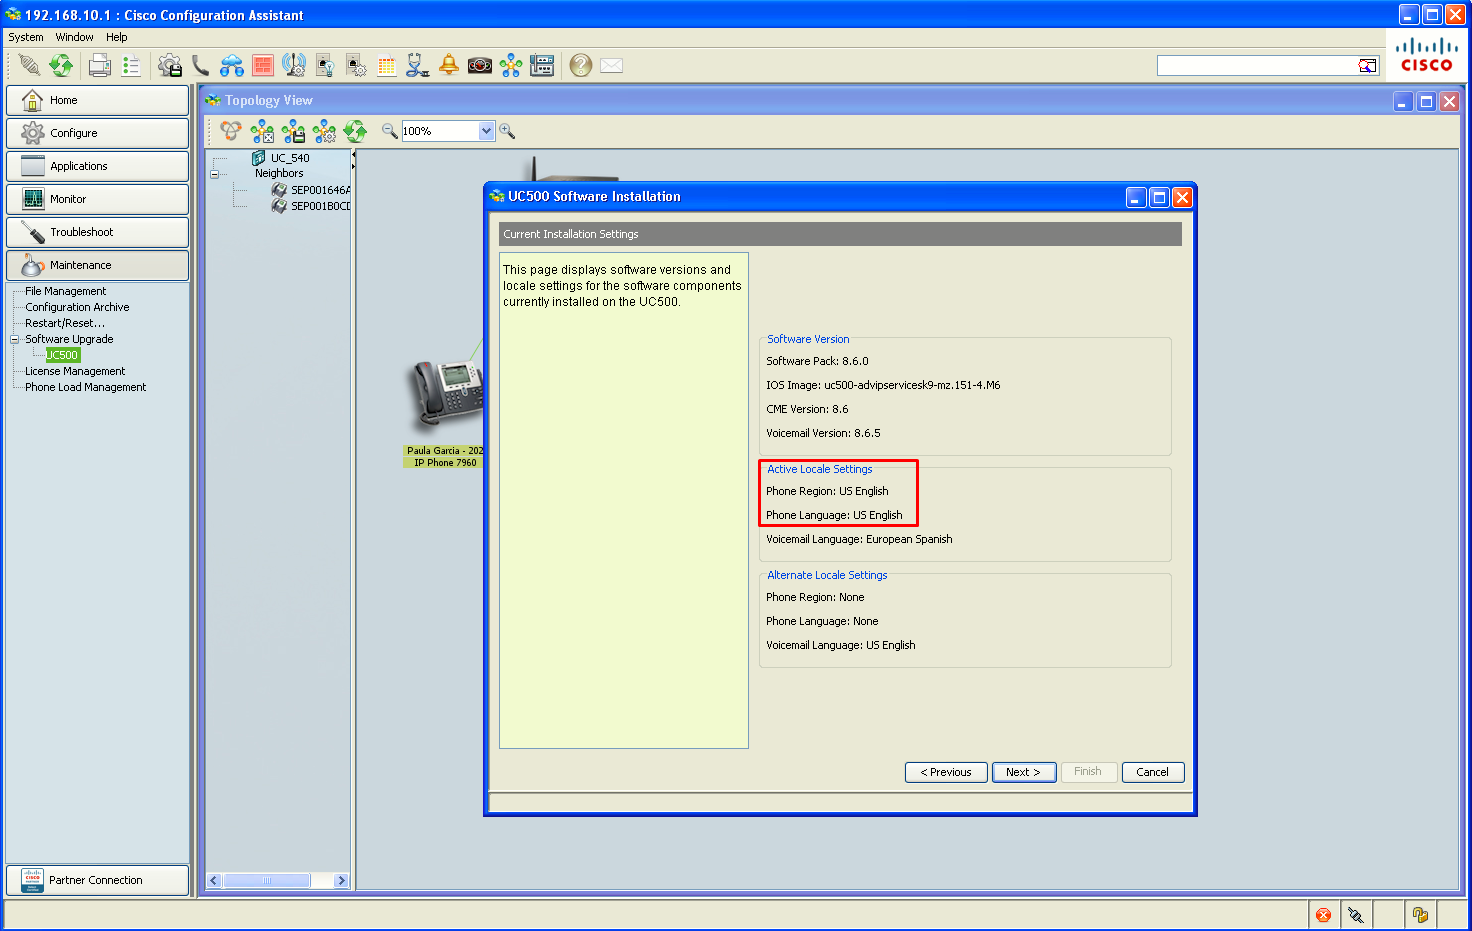Click the Connect plug icon in main toolbar
This screenshot has width=1472, height=931.
(30, 65)
